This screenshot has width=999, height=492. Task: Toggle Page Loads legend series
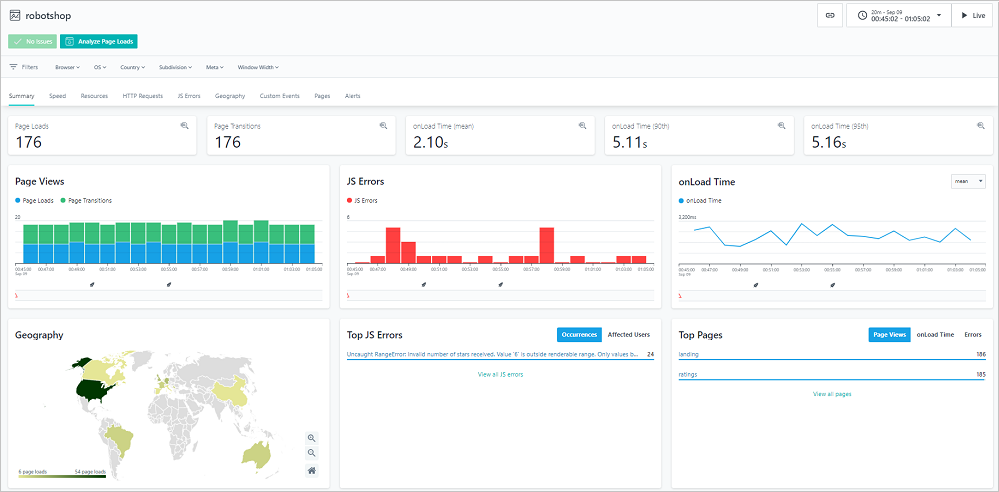coord(37,201)
